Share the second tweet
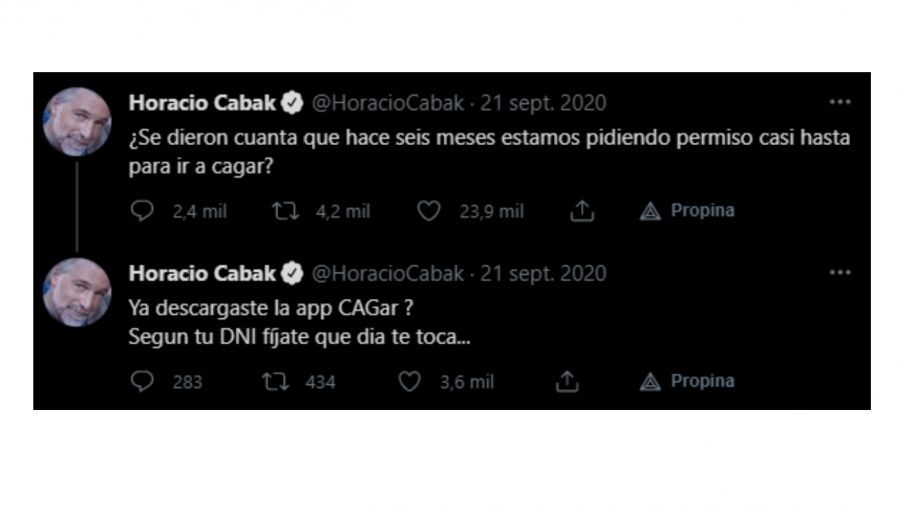This screenshot has height=505, width=900. 567,381
